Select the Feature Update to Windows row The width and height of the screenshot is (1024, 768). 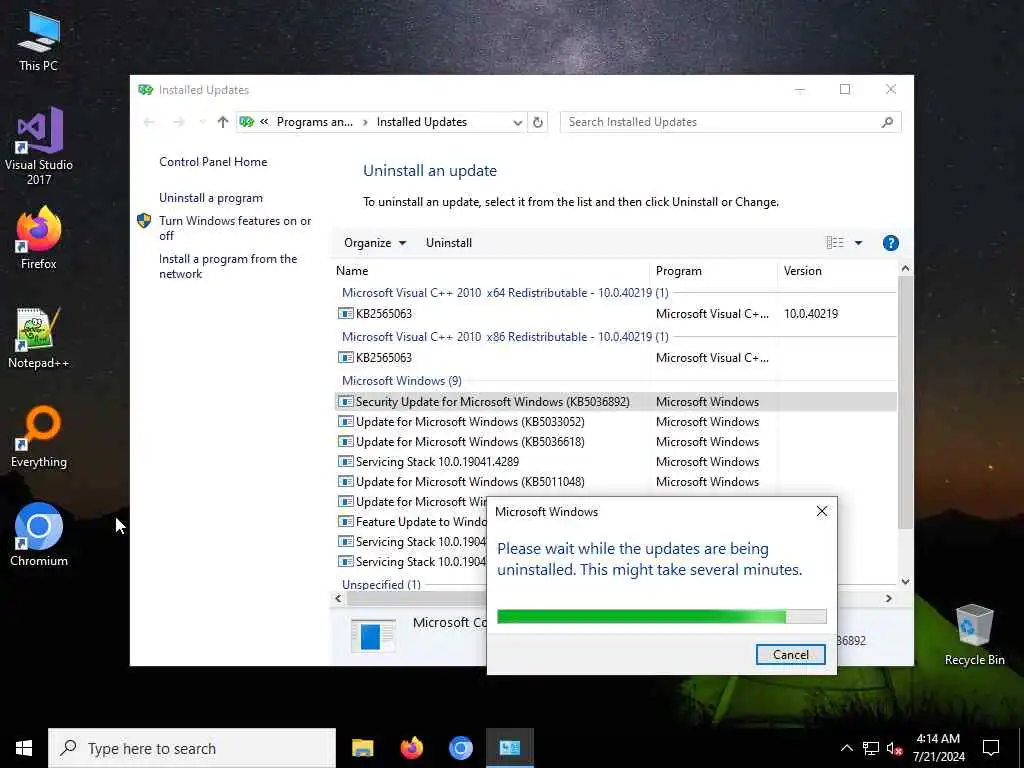click(x=411, y=522)
